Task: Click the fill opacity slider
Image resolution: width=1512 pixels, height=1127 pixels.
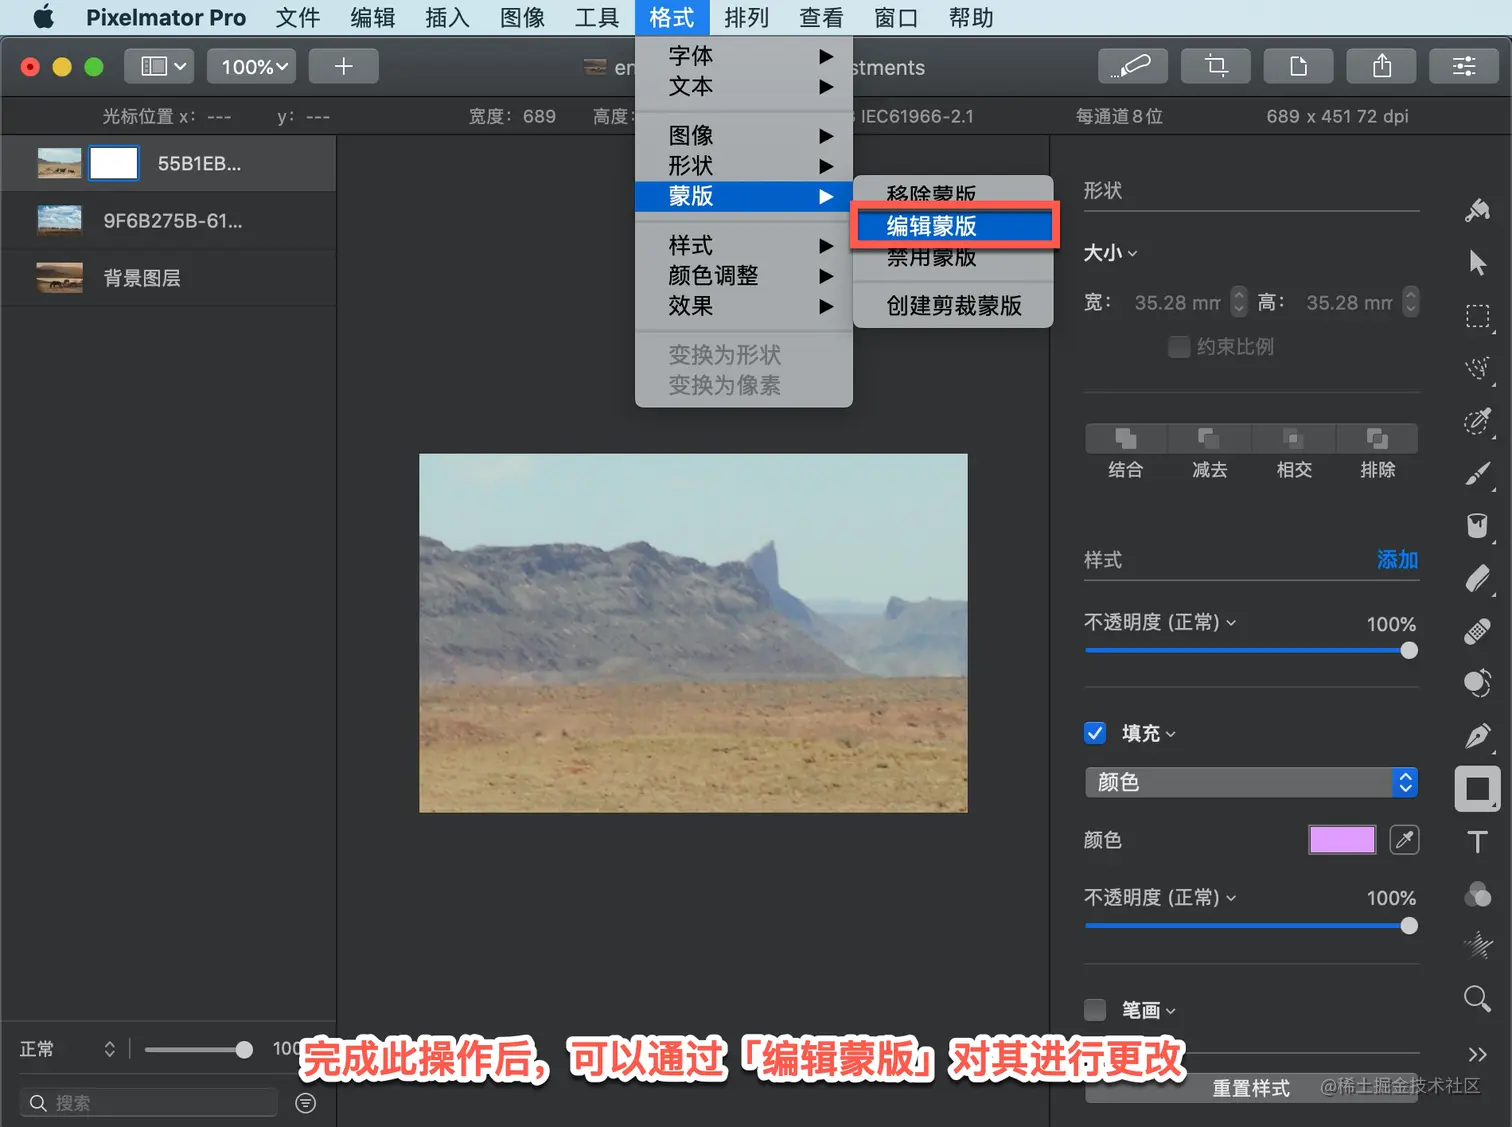Action: tap(1251, 926)
